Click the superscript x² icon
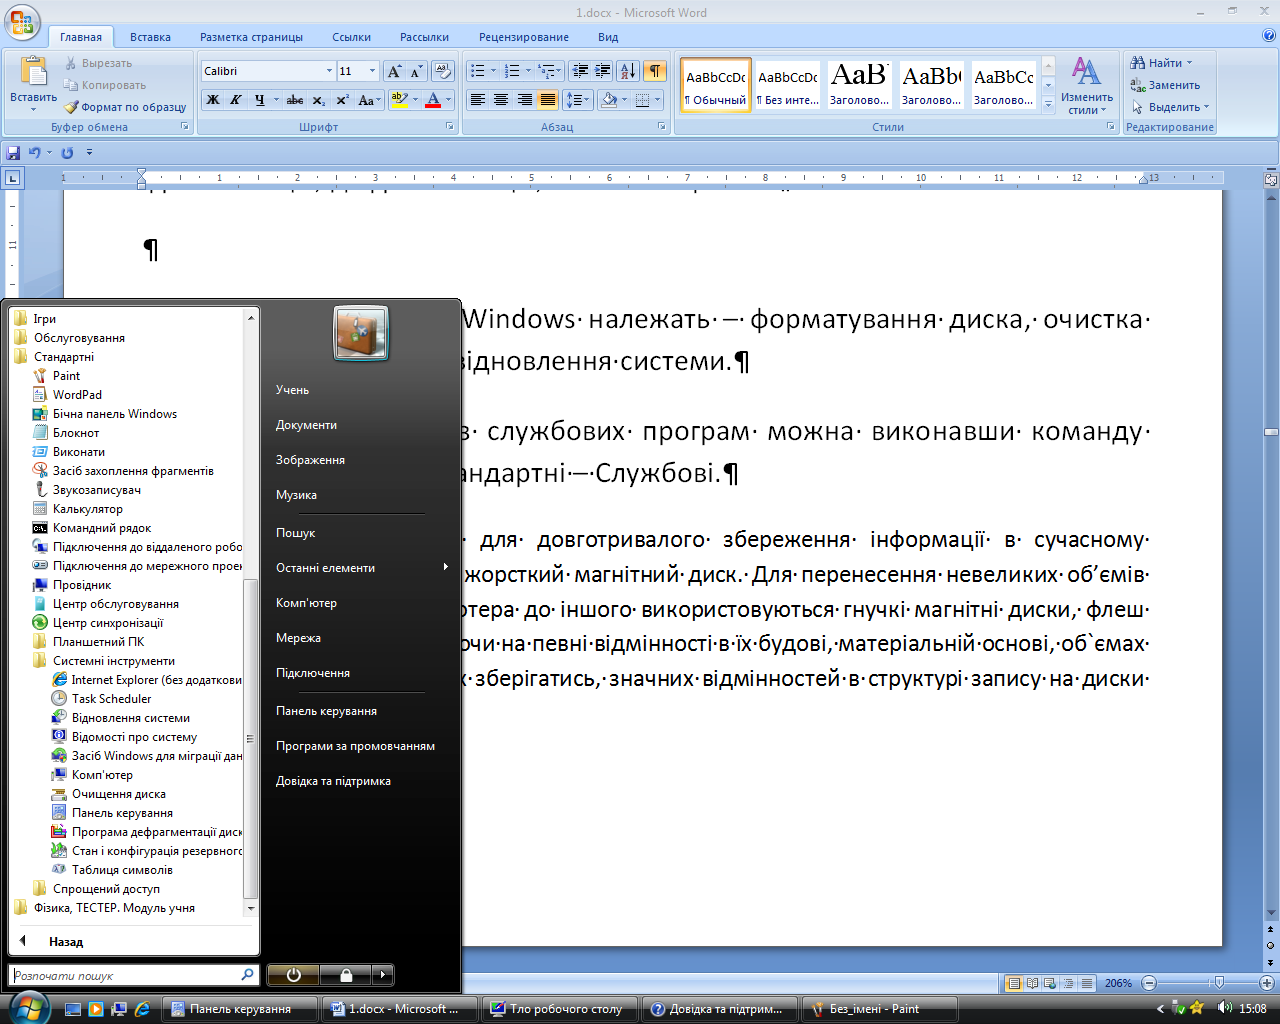1280x1024 pixels. (342, 100)
